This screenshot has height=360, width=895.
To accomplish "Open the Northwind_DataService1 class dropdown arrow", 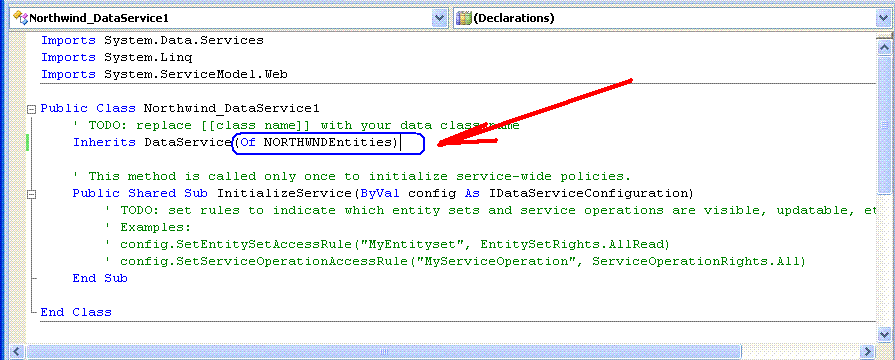I will [439, 18].
